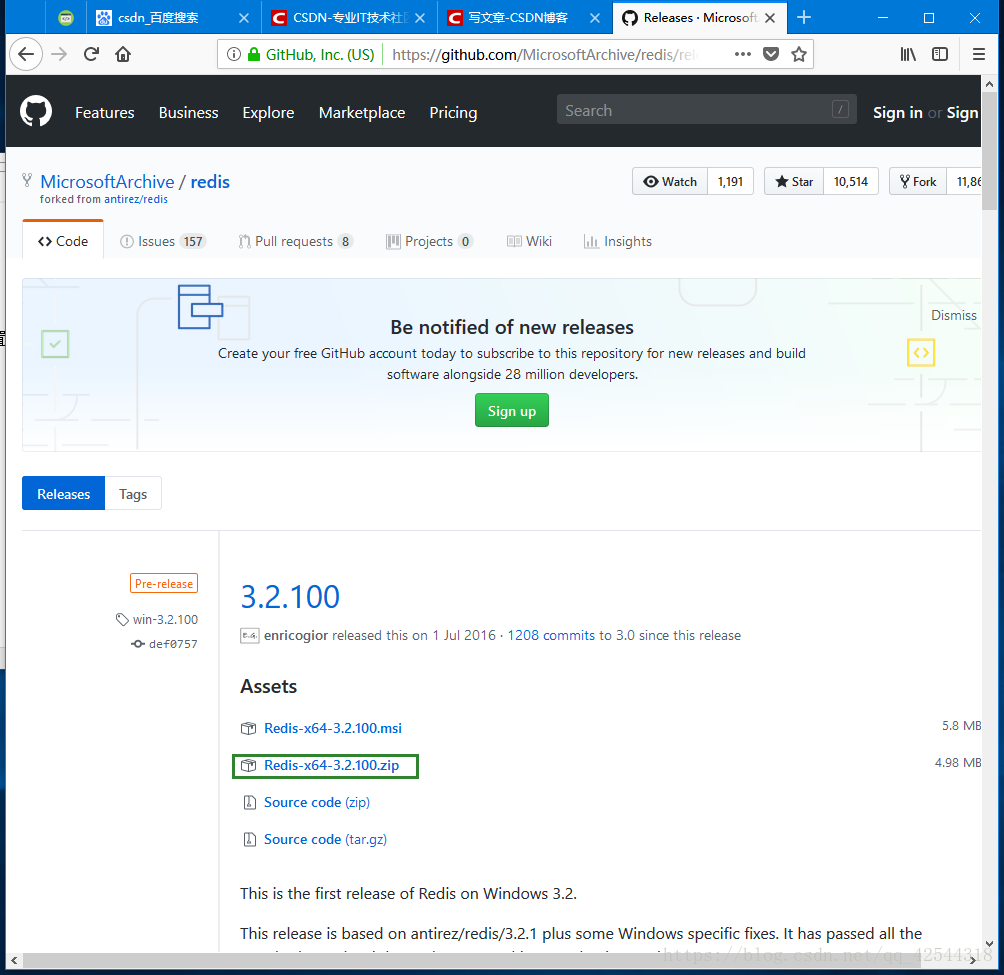Open Pricing in GitHub header
Image resolution: width=1004 pixels, height=975 pixels.
coord(453,113)
